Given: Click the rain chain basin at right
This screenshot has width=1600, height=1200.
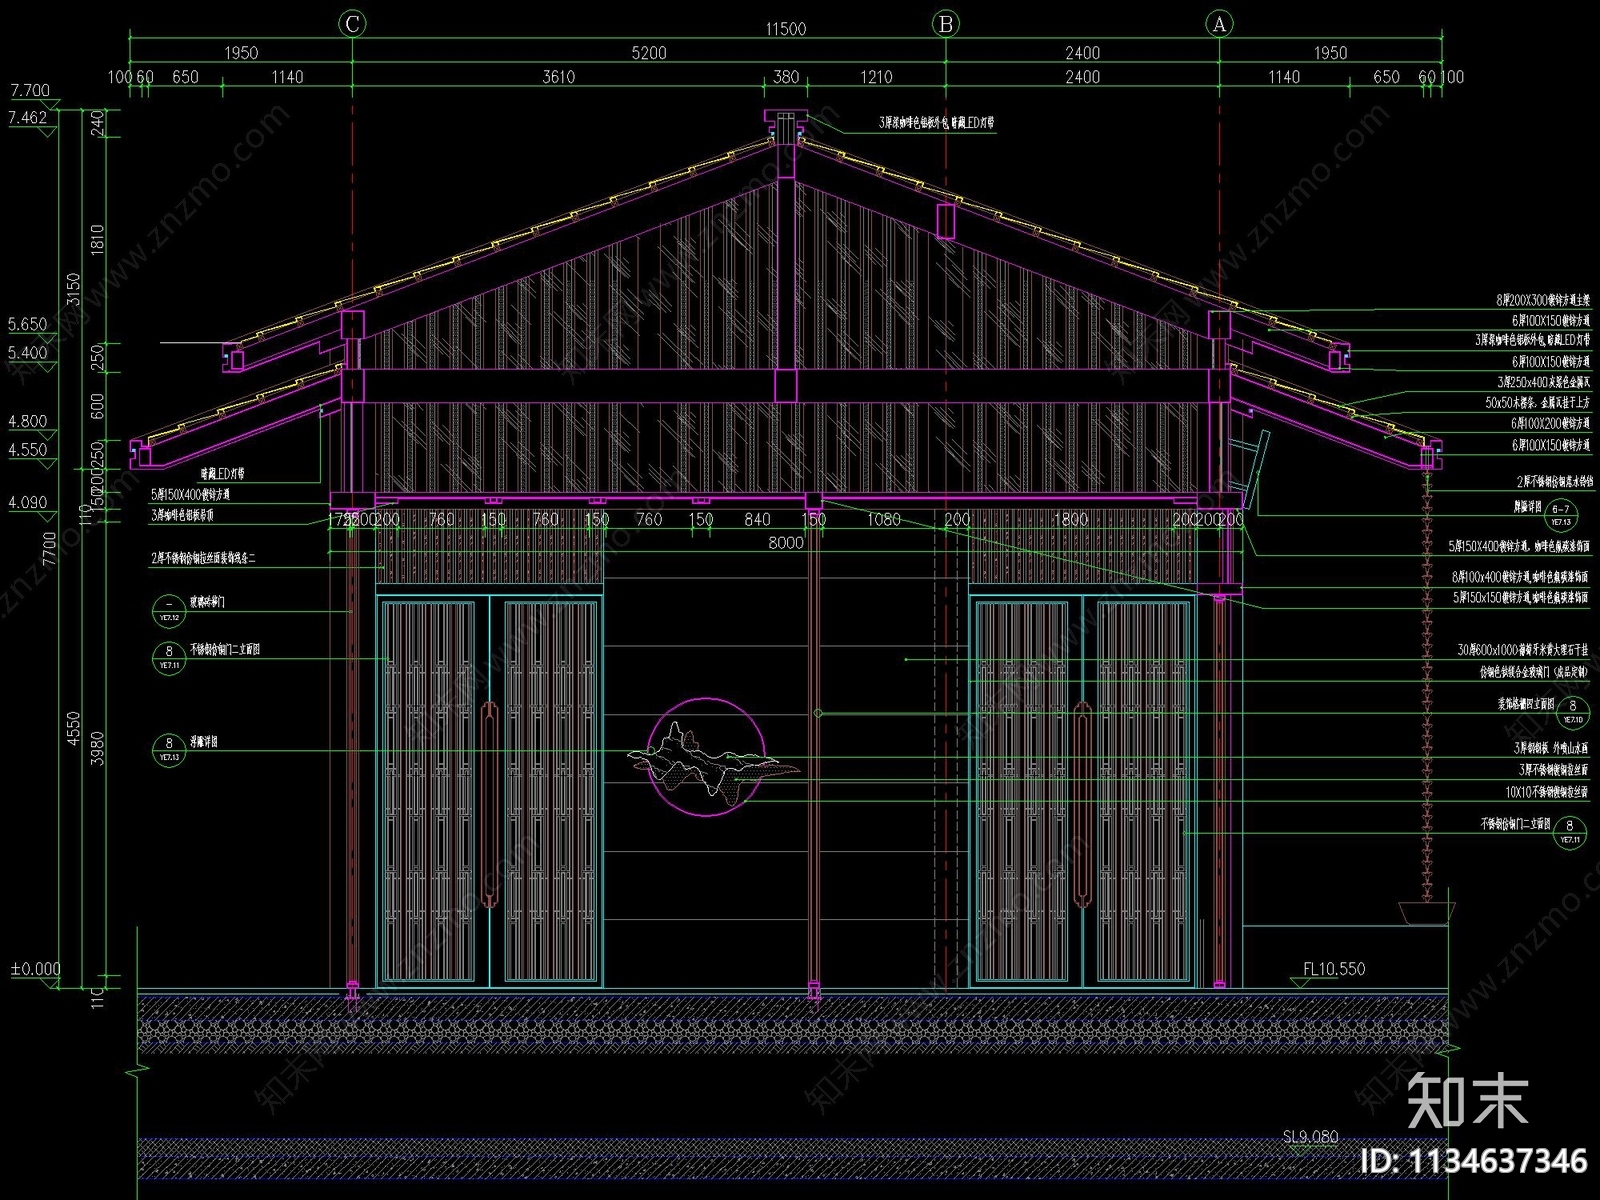Looking at the screenshot, I should pyautogui.click(x=1425, y=914).
